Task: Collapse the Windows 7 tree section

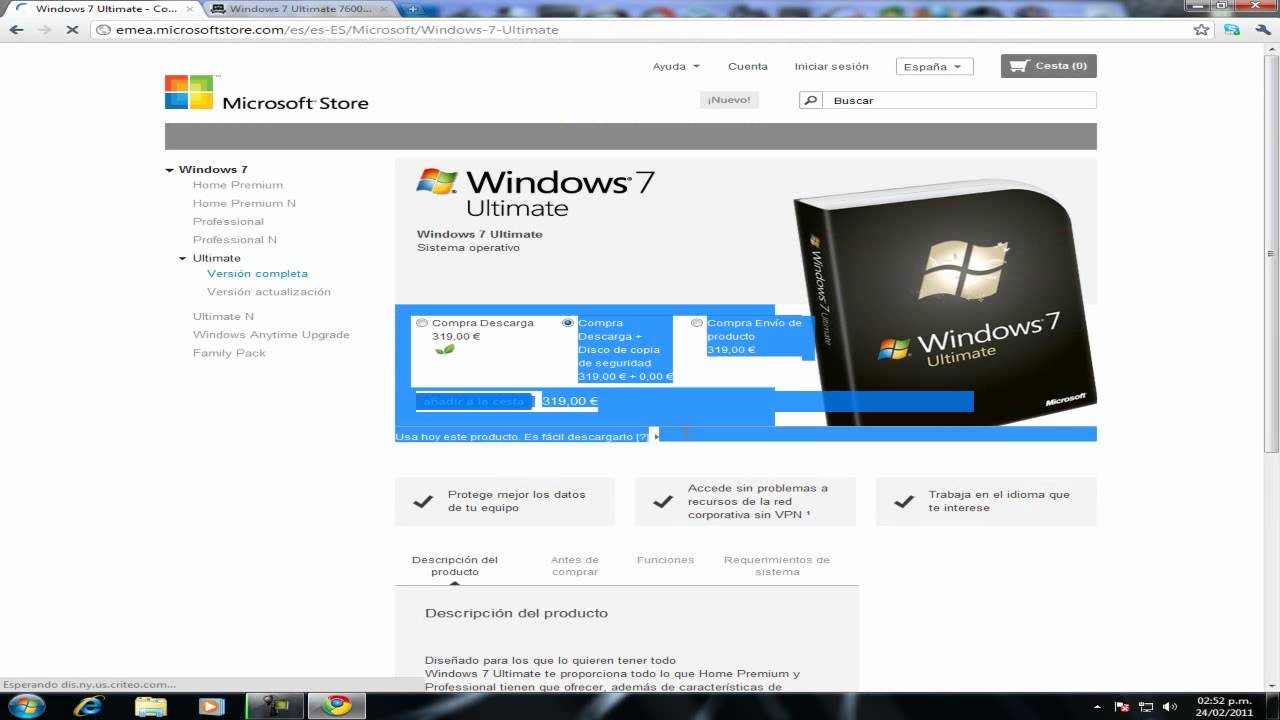Action: [x=170, y=170]
